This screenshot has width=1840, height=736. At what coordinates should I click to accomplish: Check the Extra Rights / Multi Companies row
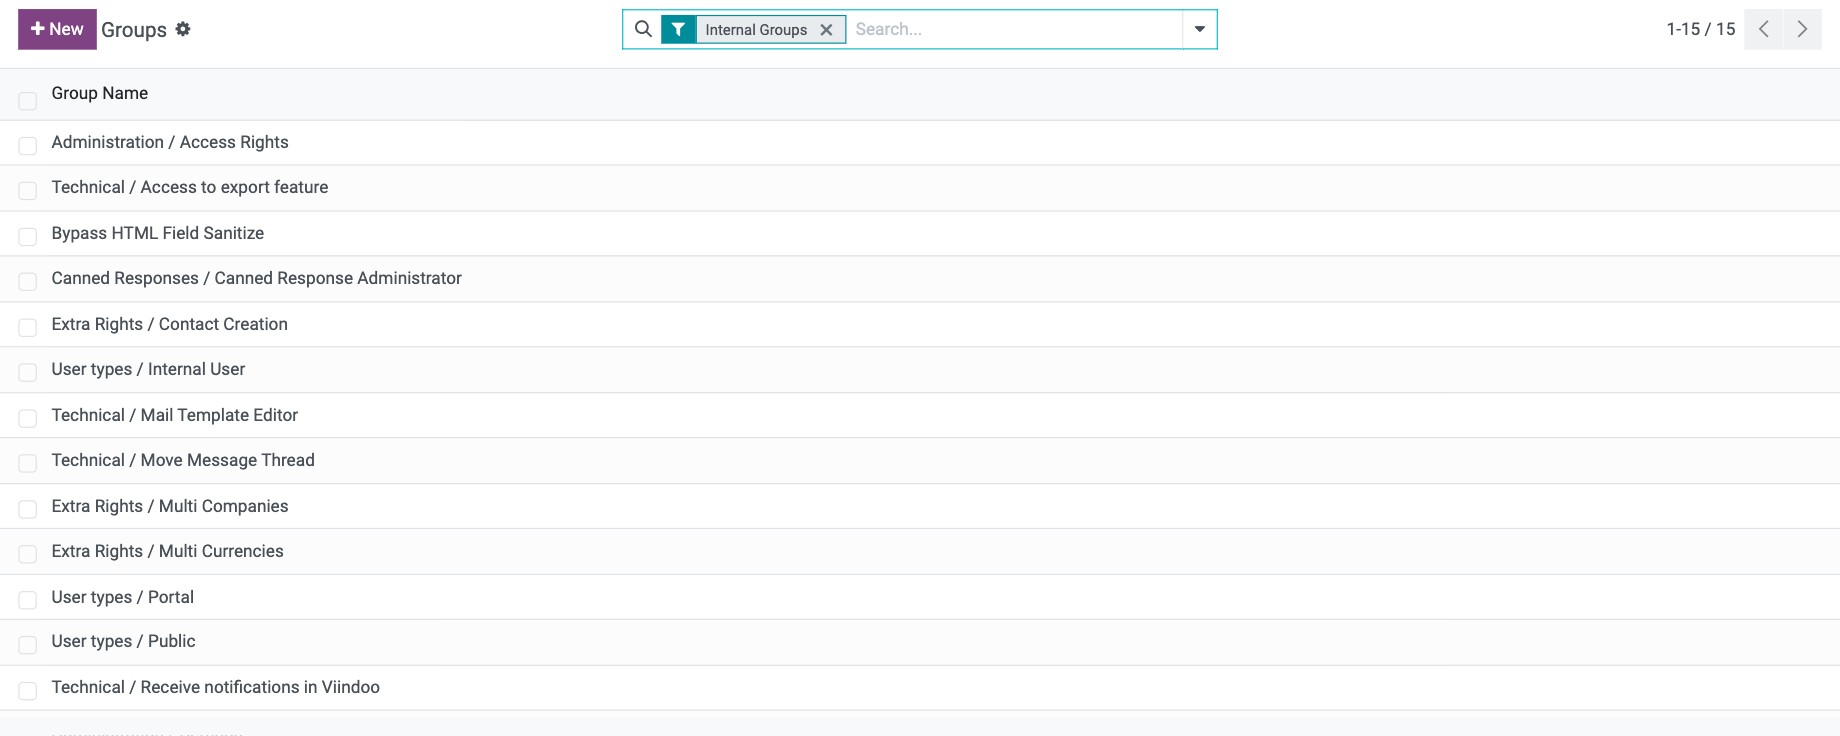[28, 509]
